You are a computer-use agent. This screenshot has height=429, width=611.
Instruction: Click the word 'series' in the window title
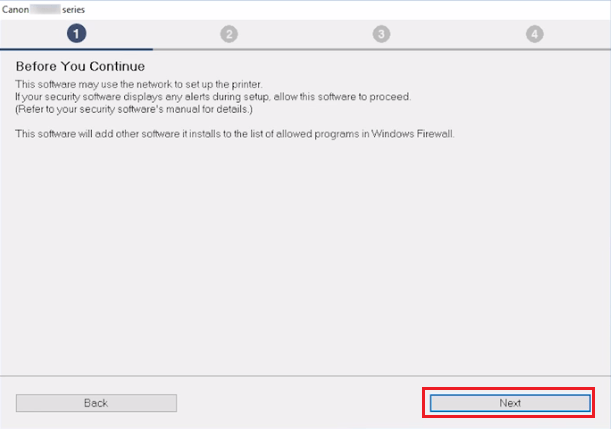point(74,10)
